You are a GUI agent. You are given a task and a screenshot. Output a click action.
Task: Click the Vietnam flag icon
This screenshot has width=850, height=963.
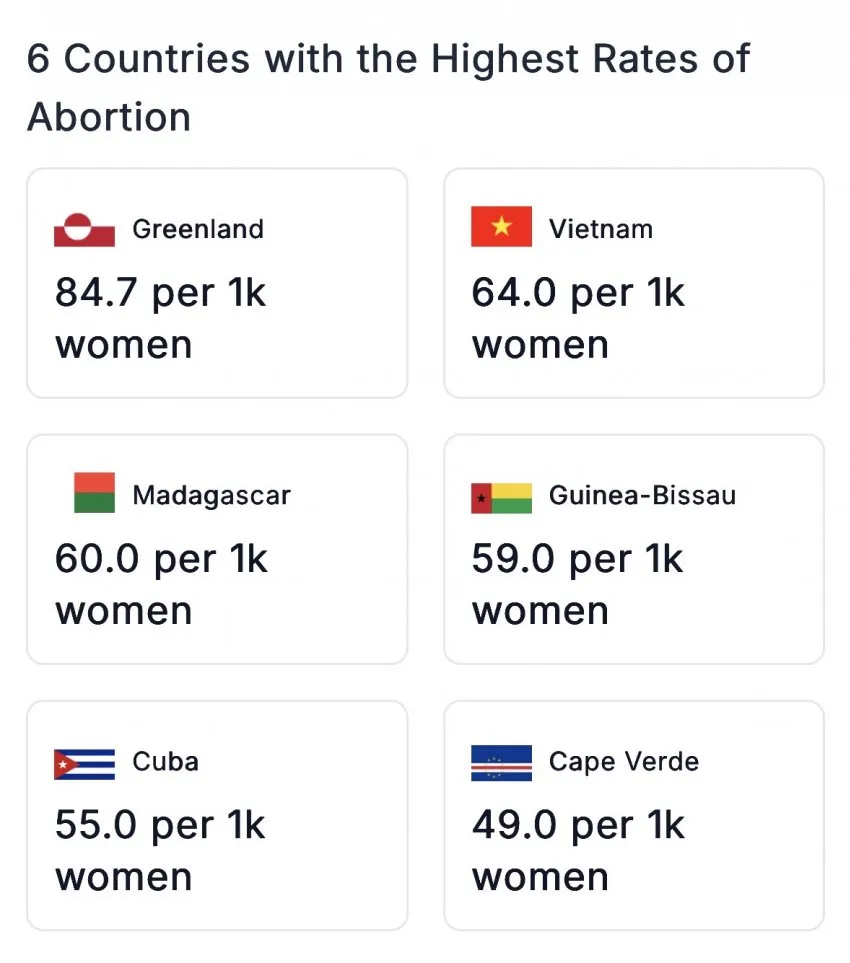[501, 227]
